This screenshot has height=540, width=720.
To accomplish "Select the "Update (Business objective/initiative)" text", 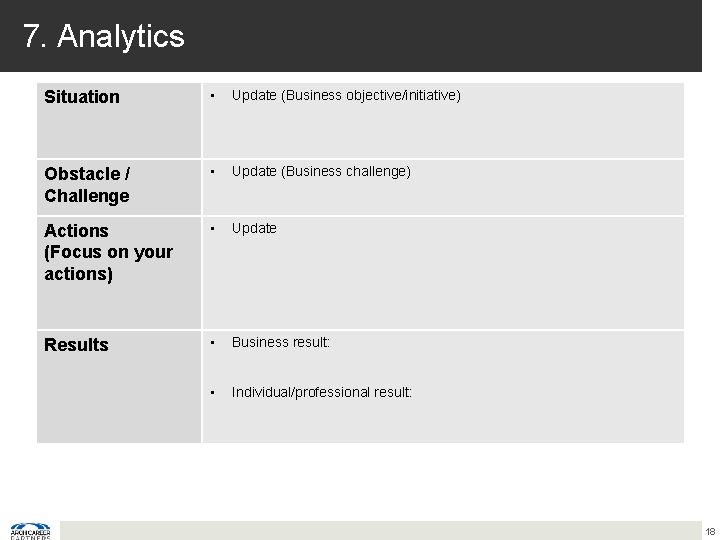I will [346, 96].
